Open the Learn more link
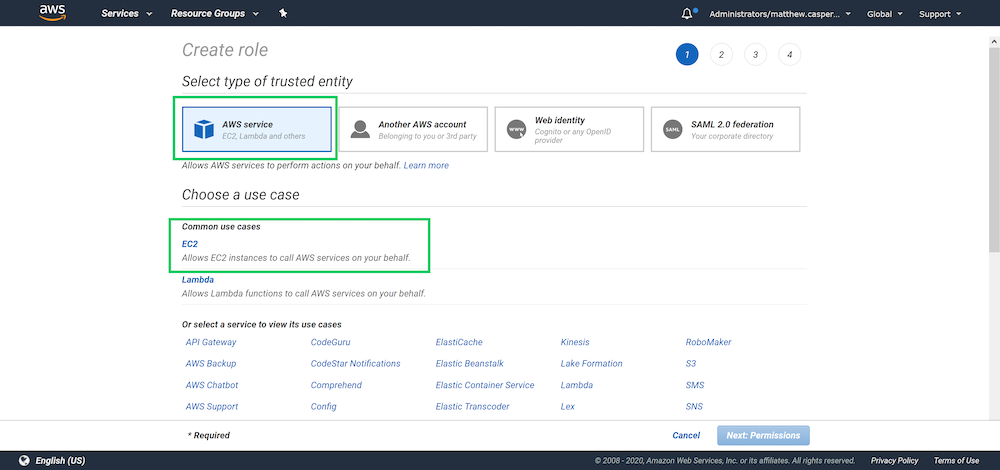The width and height of the screenshot is (1000, 470). (426, 165)
